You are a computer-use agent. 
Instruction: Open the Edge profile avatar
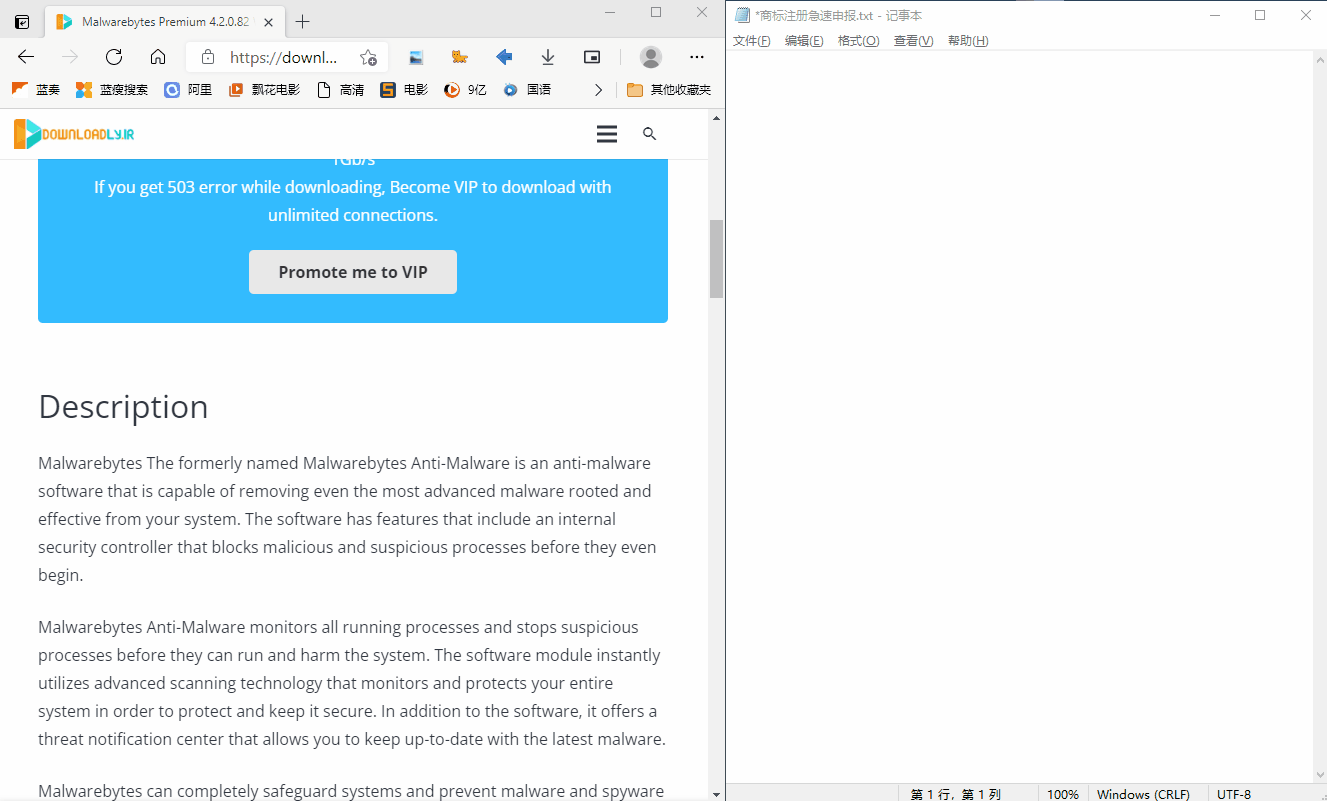pyautogui.click(x=651, y=57)
